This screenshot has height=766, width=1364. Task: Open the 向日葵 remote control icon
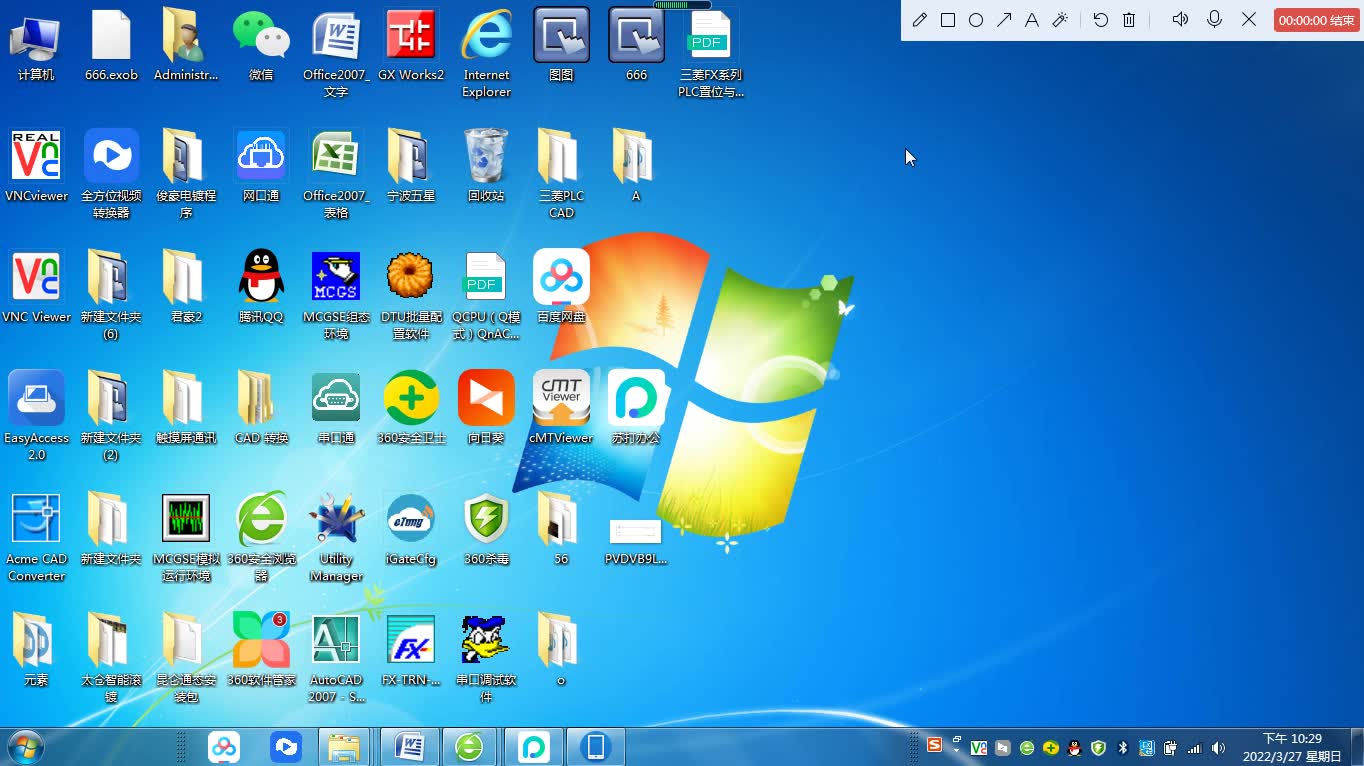click(486, 408)
